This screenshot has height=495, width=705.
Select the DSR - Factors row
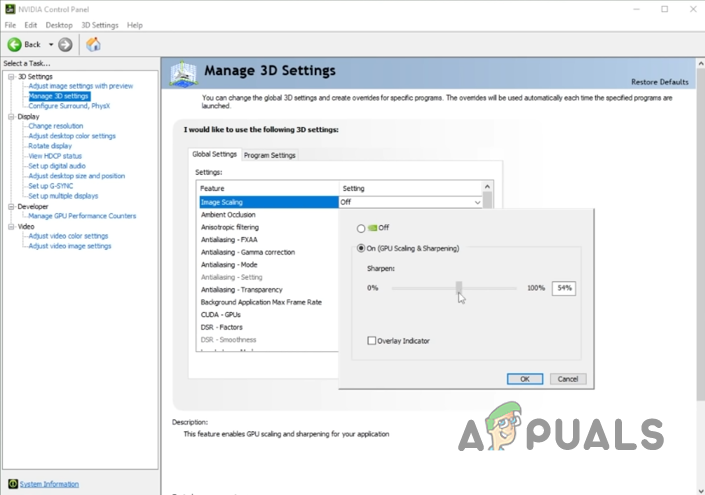[x=268, y=327]
